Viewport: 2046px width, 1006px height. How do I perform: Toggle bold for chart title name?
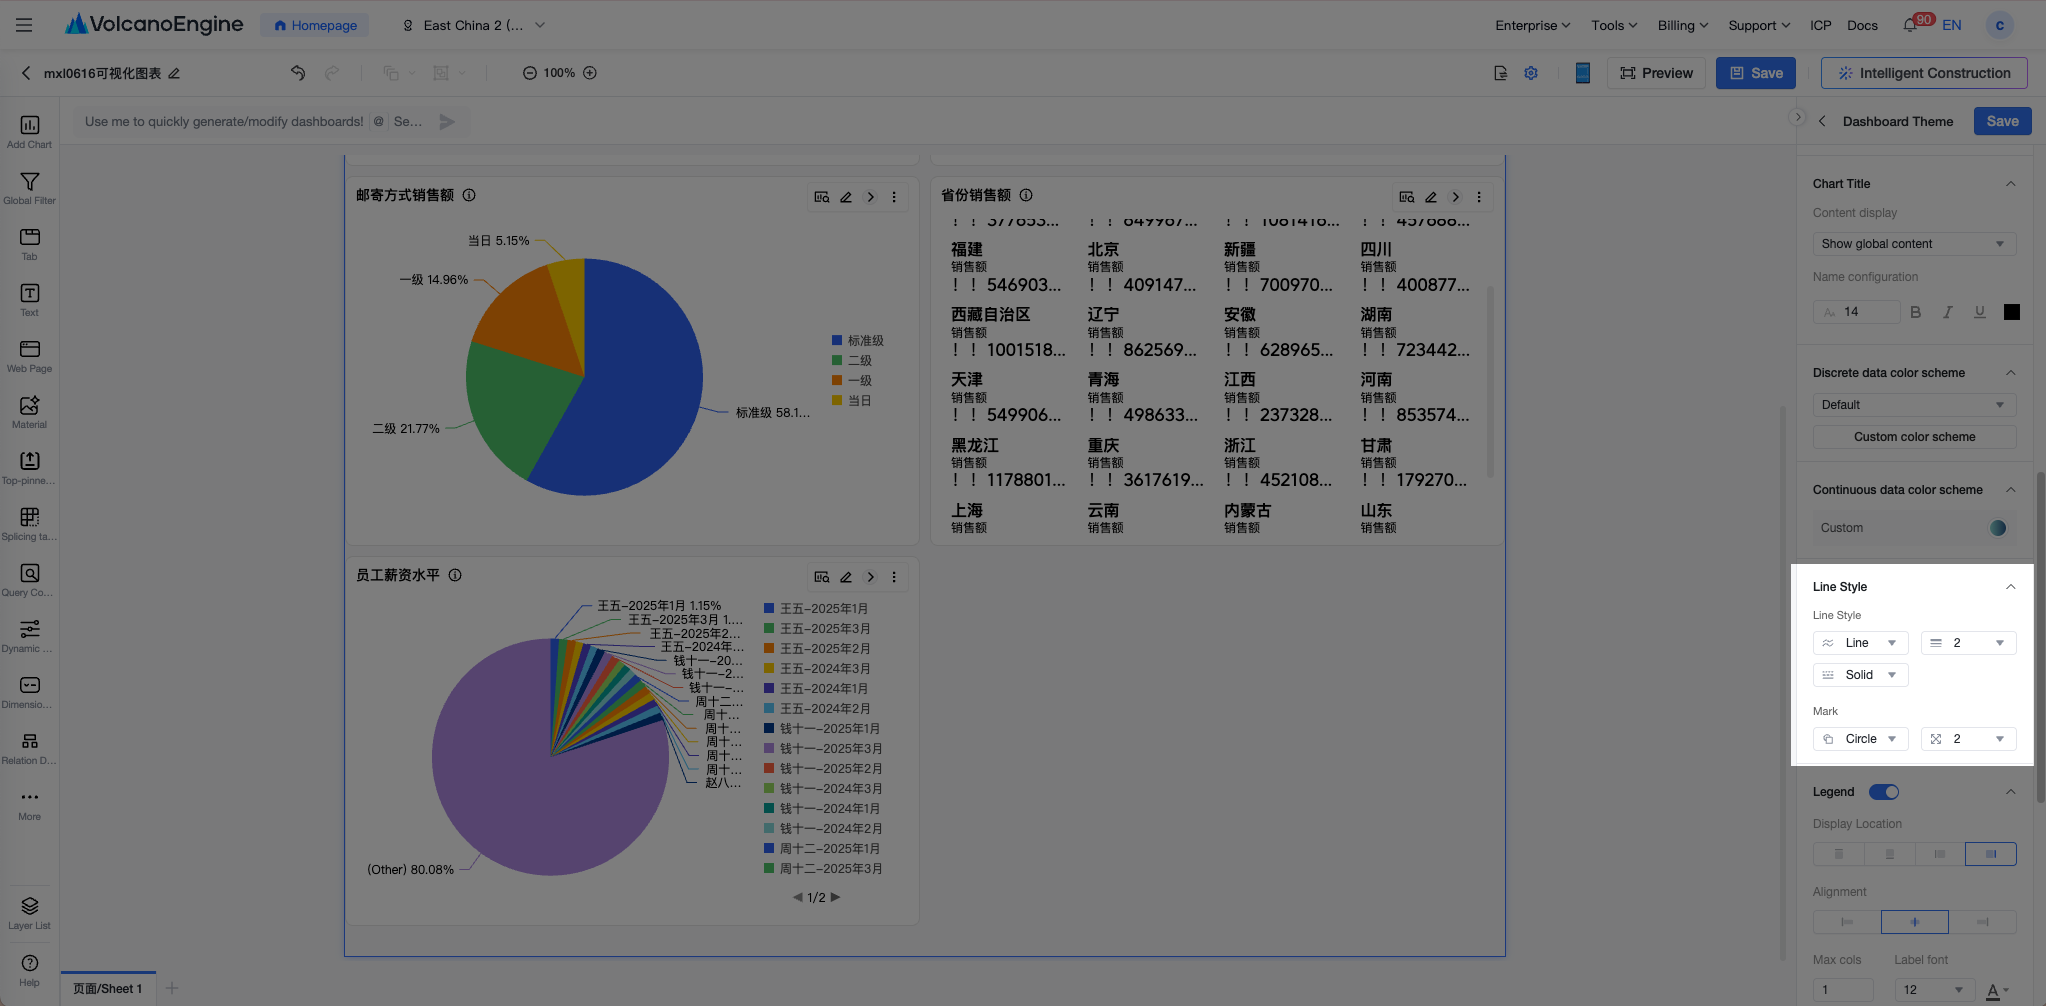tap(1916, 312)
